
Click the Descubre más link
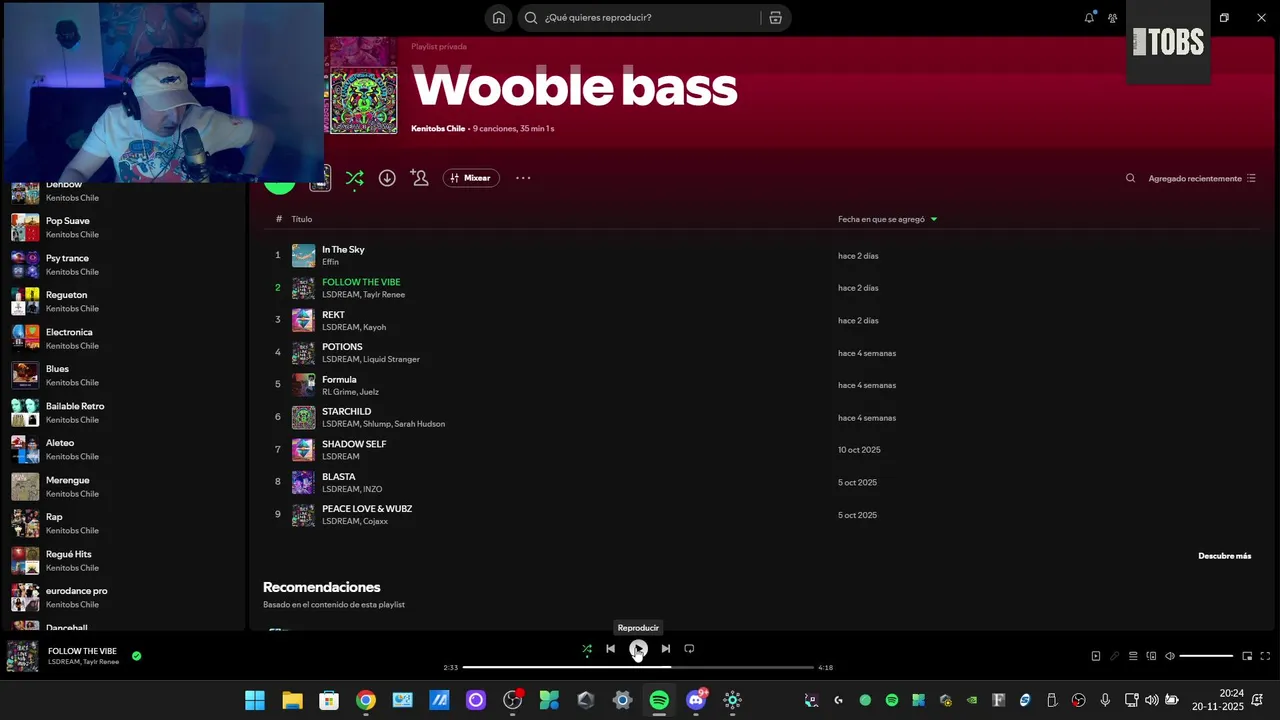click(x=1224, y=556)
